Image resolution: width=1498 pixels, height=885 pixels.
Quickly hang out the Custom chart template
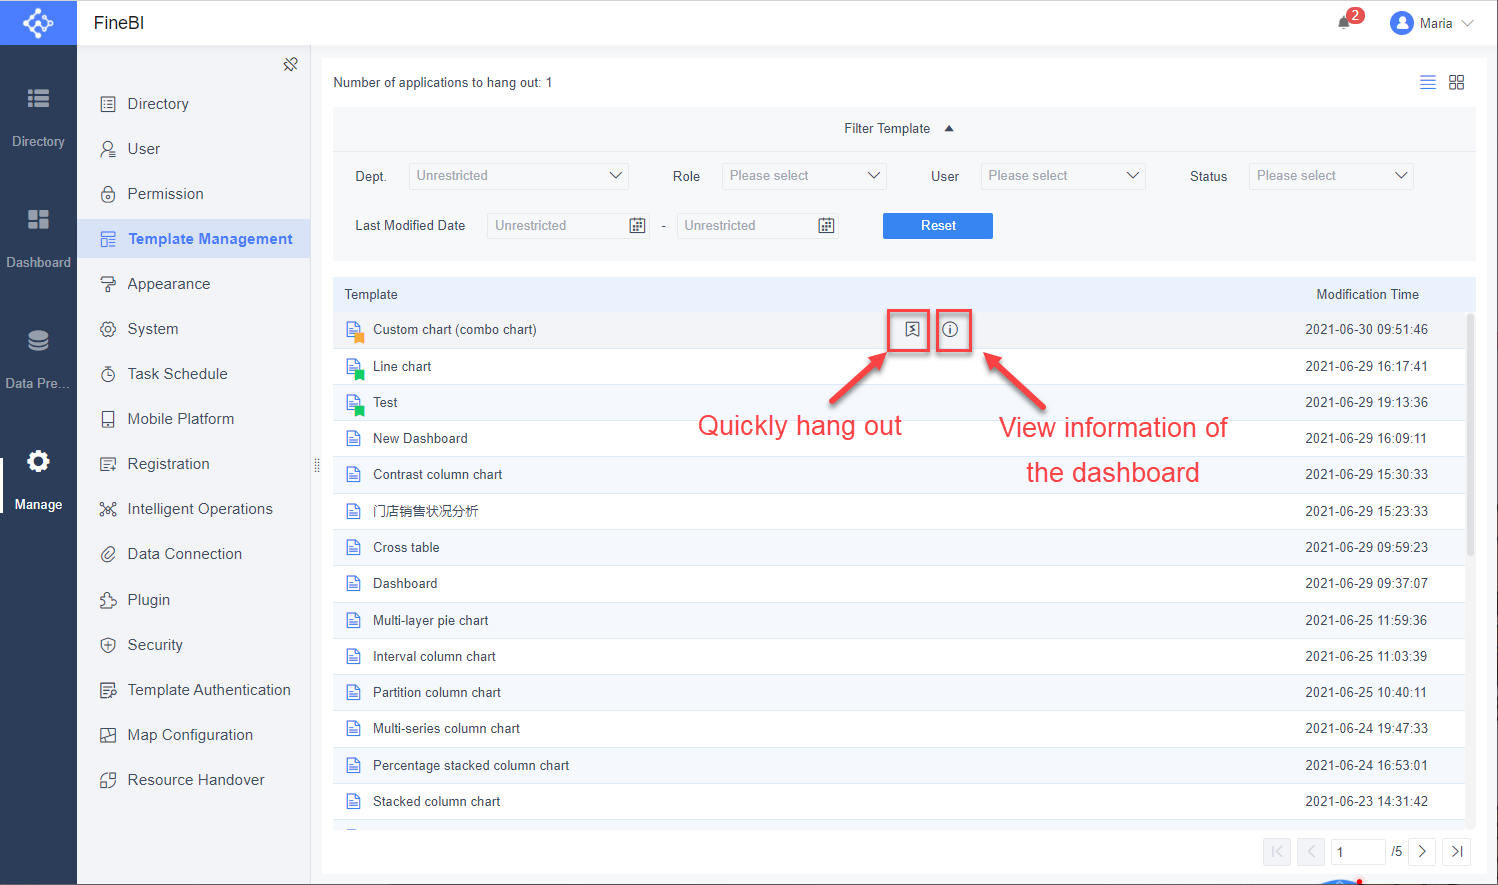click(908, 330)
